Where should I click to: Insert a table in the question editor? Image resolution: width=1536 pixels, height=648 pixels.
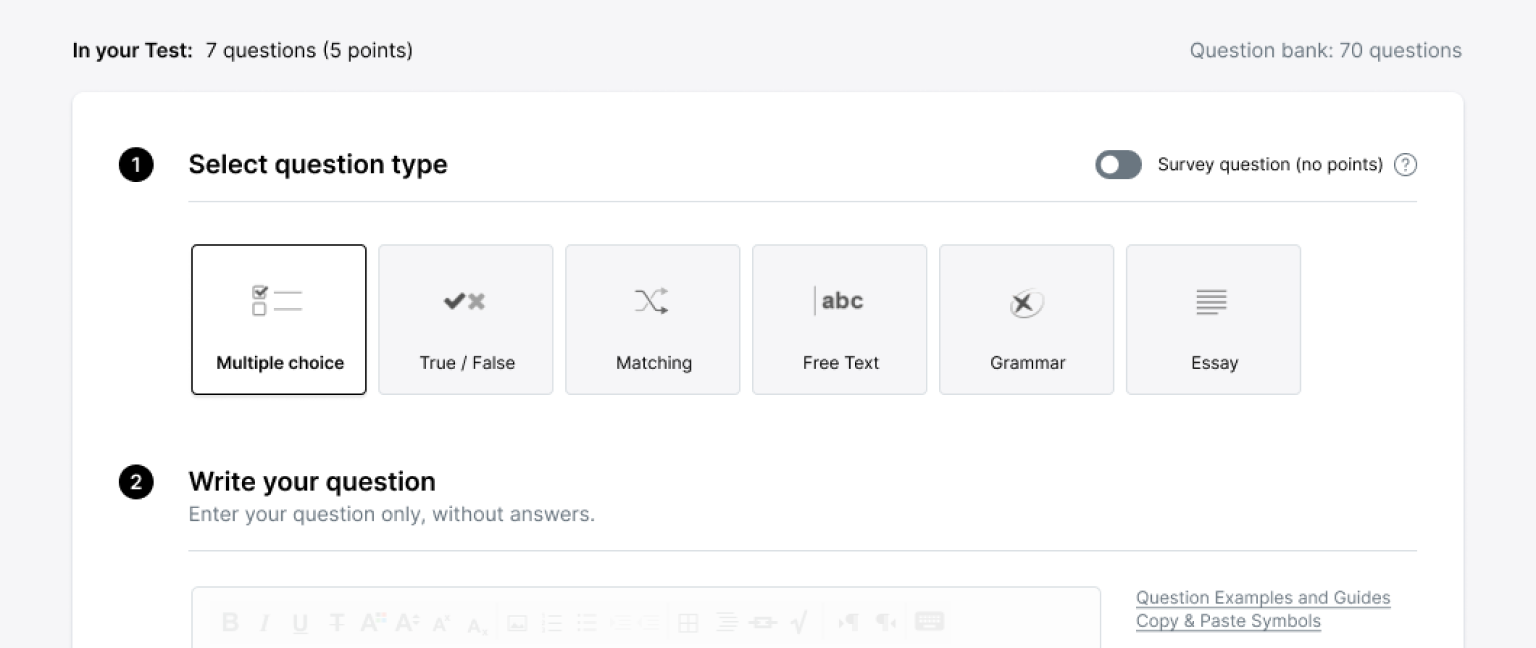[688, 623]
